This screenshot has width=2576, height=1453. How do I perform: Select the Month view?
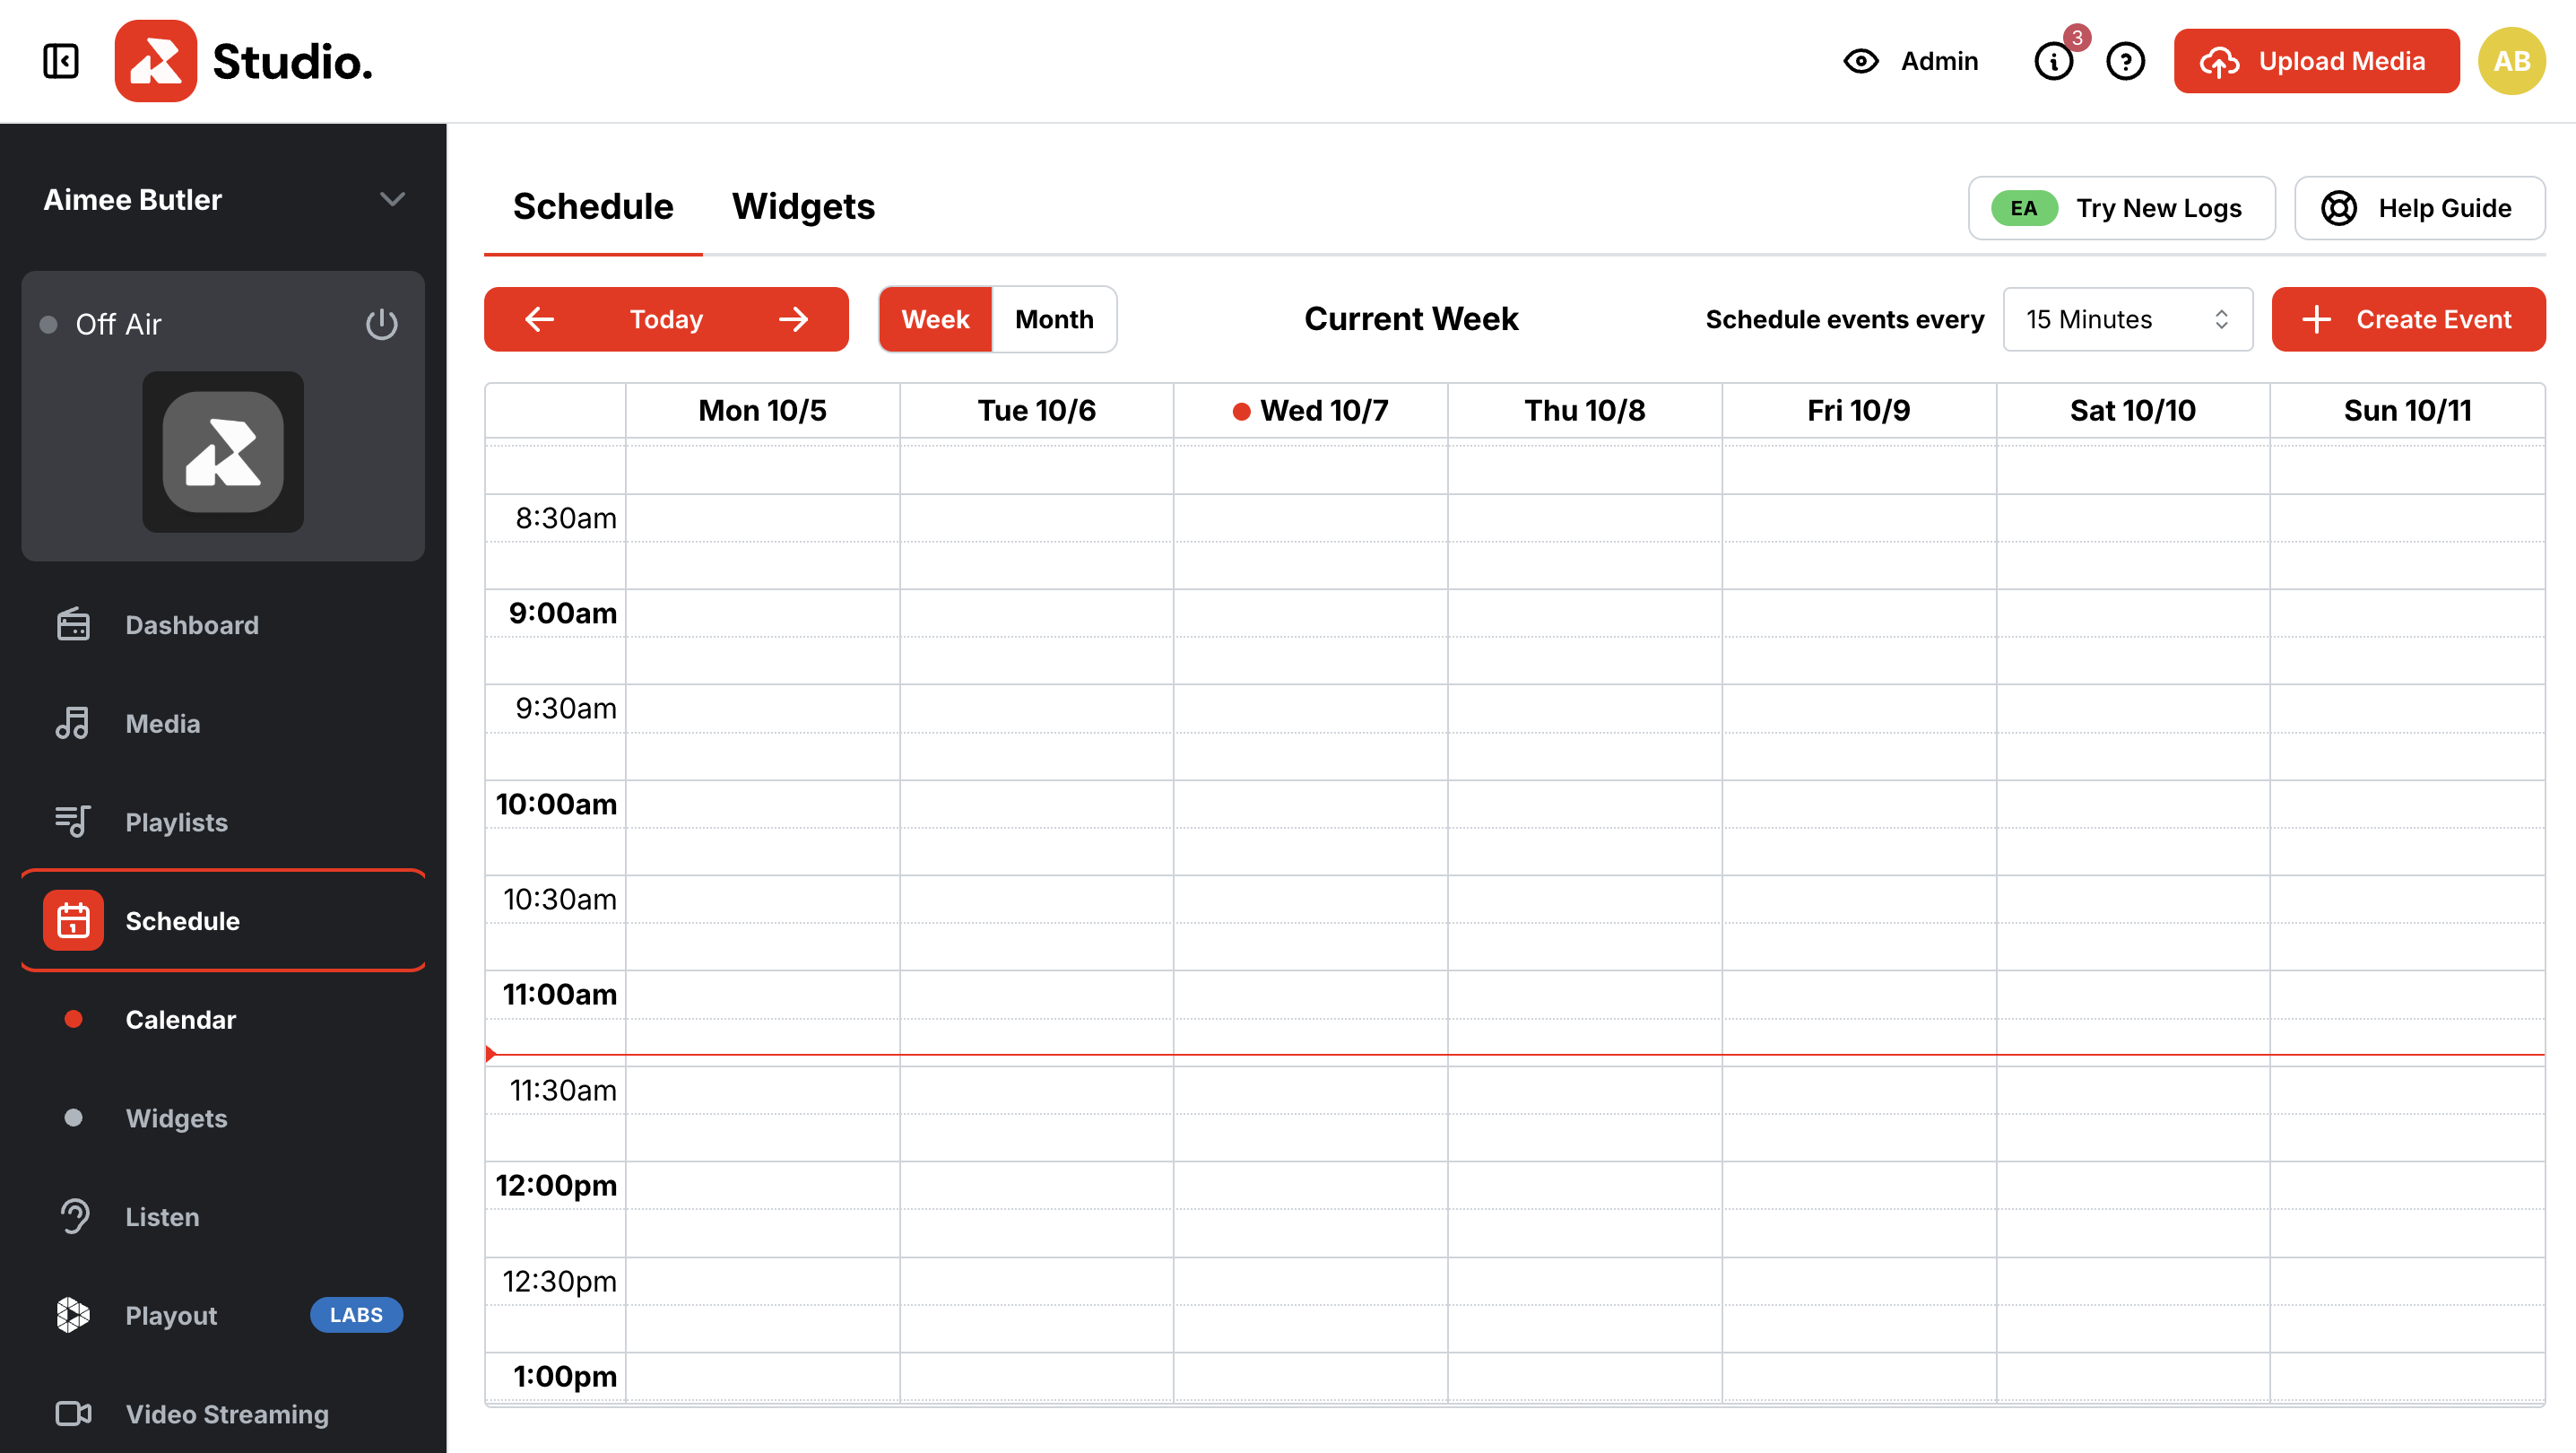click(x=1054, y=319)
